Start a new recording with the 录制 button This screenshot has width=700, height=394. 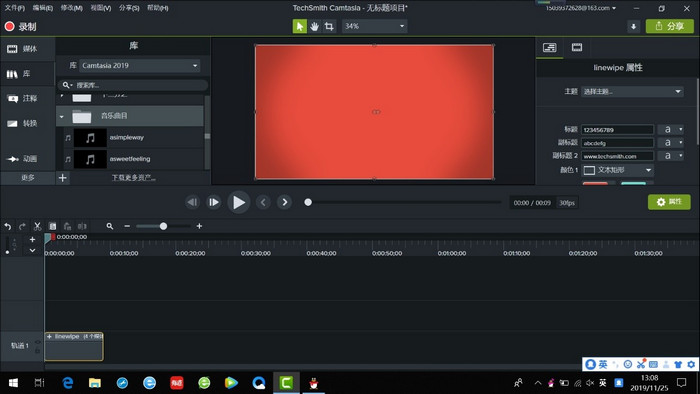tap(21, 26)
